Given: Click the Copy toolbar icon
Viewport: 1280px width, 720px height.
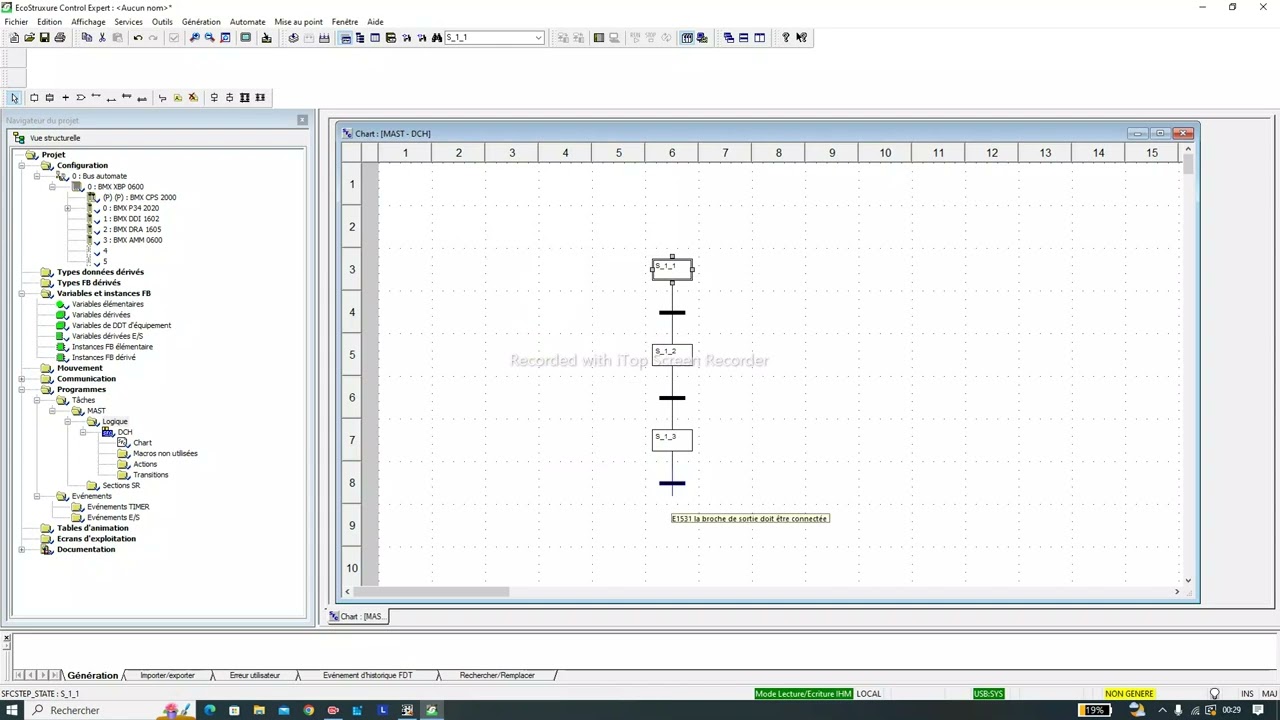Looking at the screenshot, I should click(87, 38).
